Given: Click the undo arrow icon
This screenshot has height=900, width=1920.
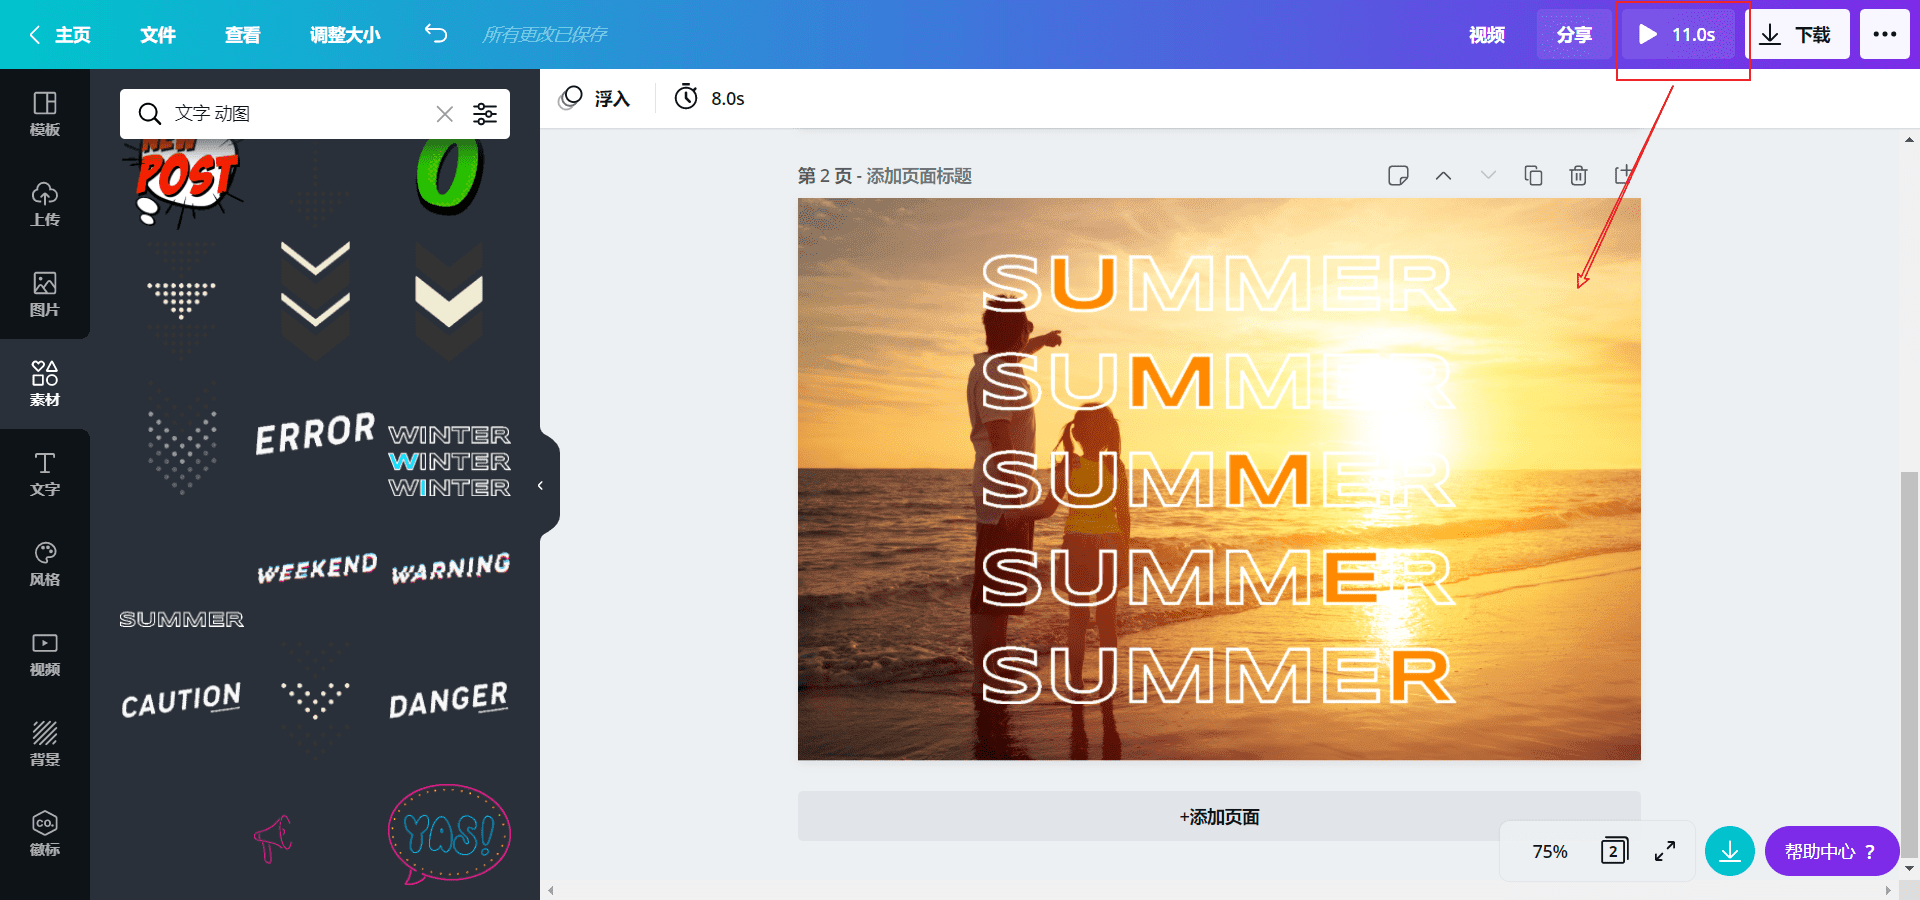Looking at the screenshot, I should click(436, 34).
